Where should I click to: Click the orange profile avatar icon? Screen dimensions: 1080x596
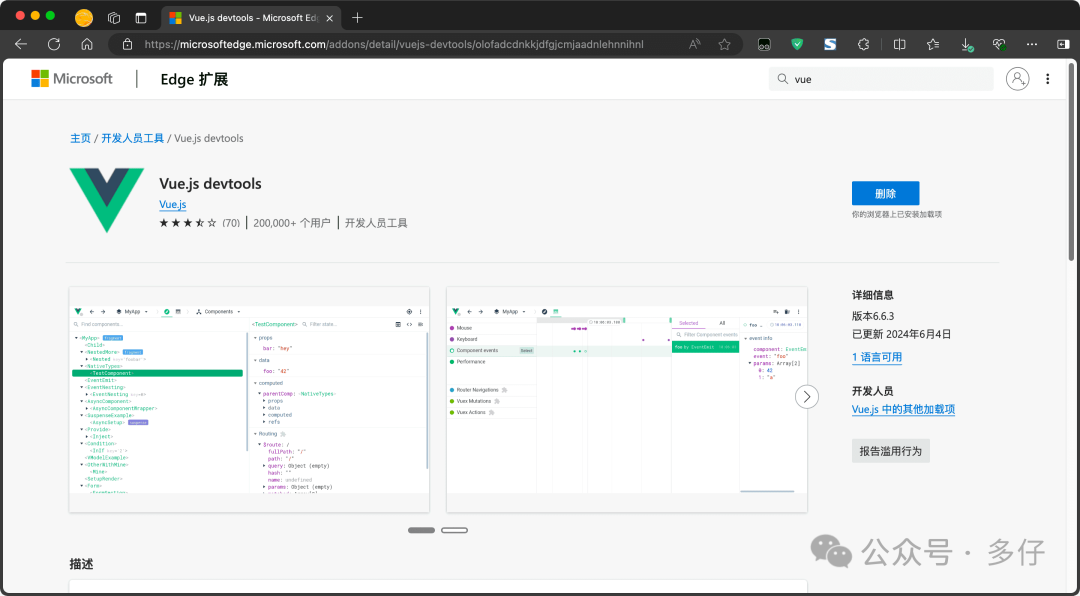point(84,18)
